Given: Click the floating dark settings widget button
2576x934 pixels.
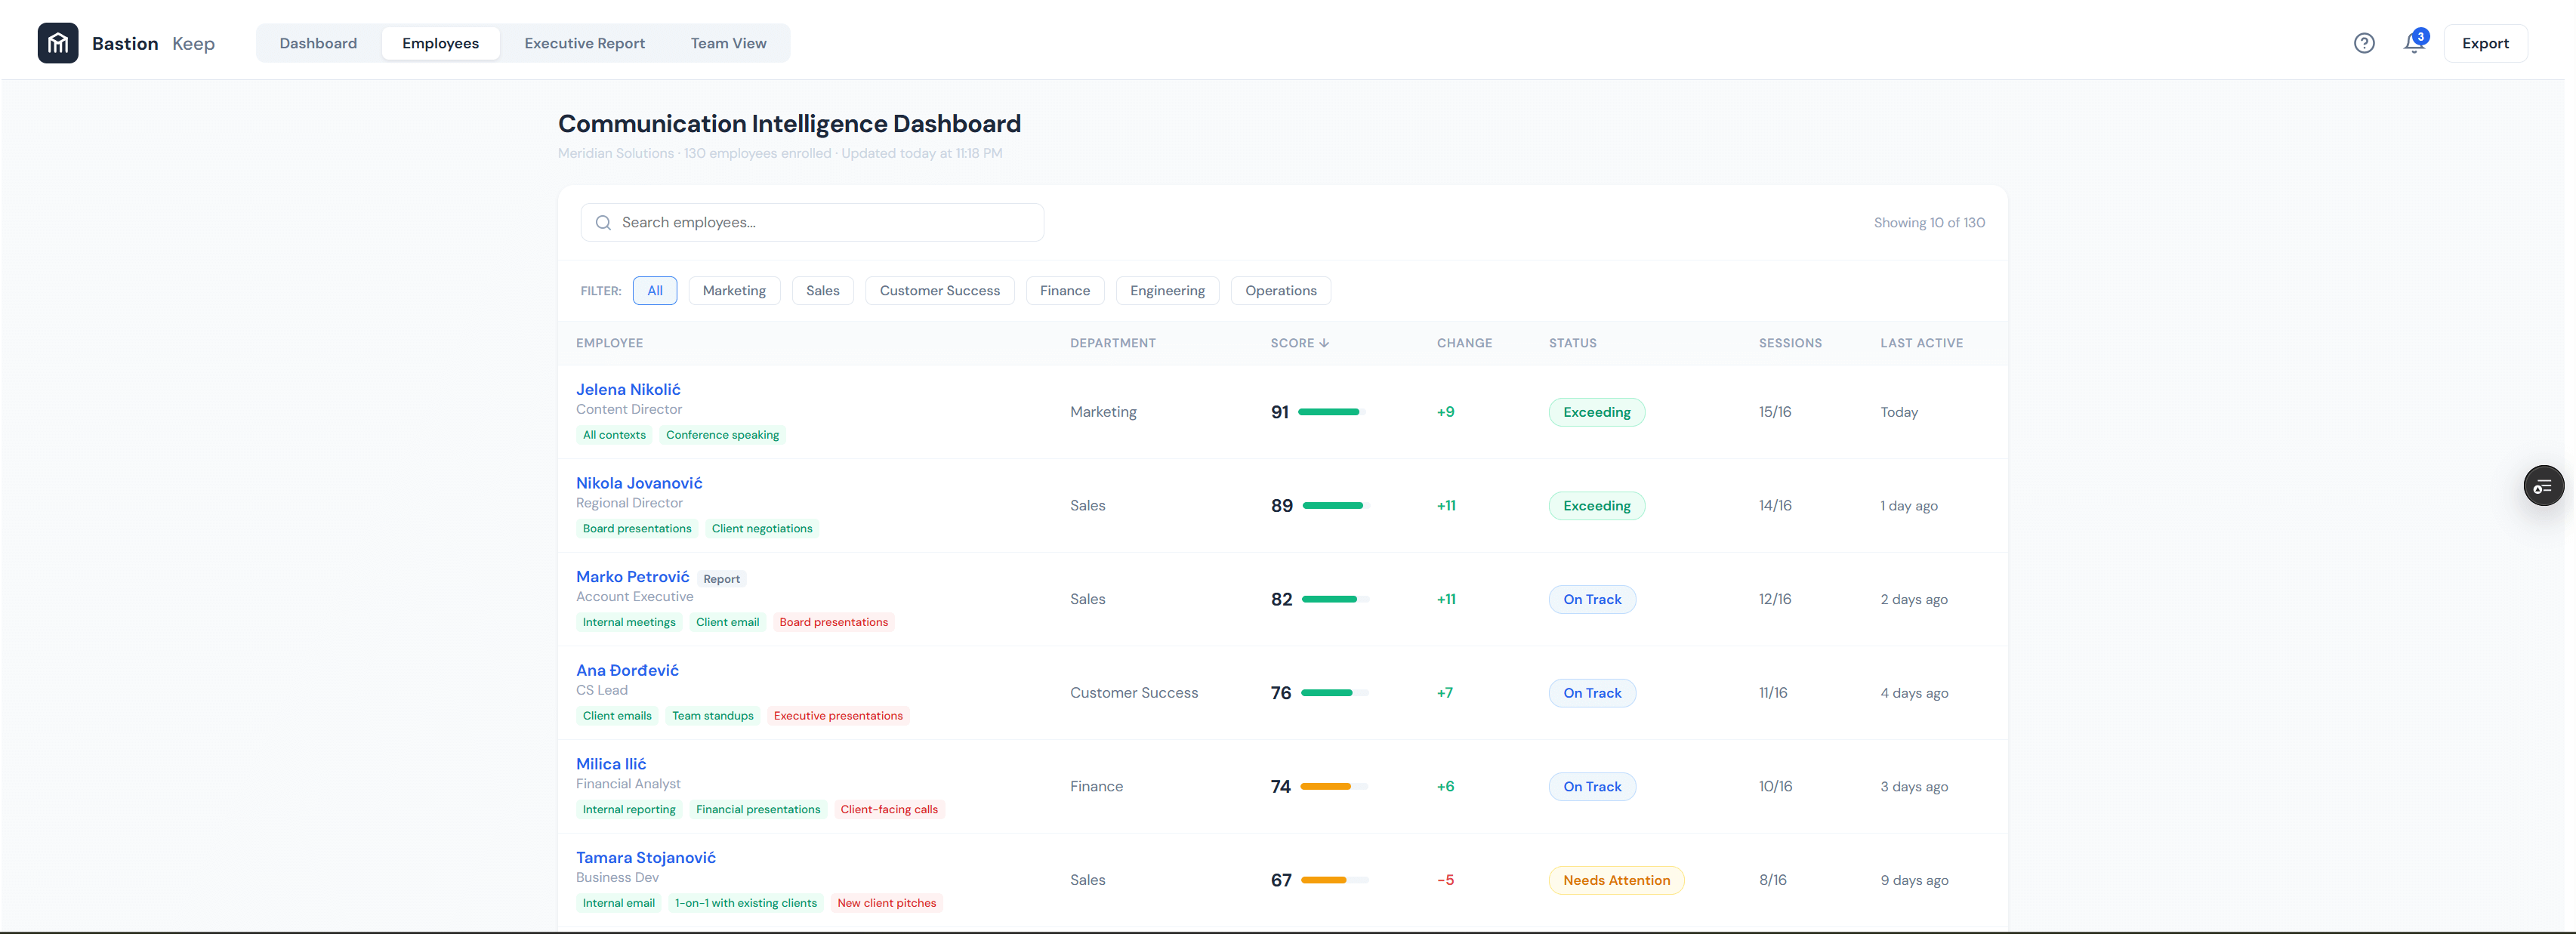Looking at the screenshot, I should click(2543, 486).
